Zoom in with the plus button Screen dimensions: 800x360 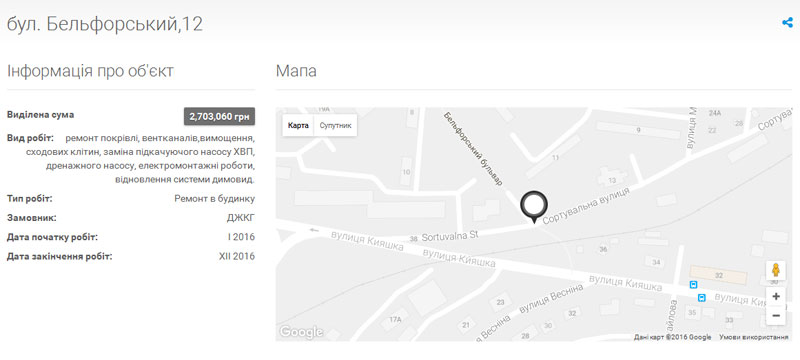[776, 296]
